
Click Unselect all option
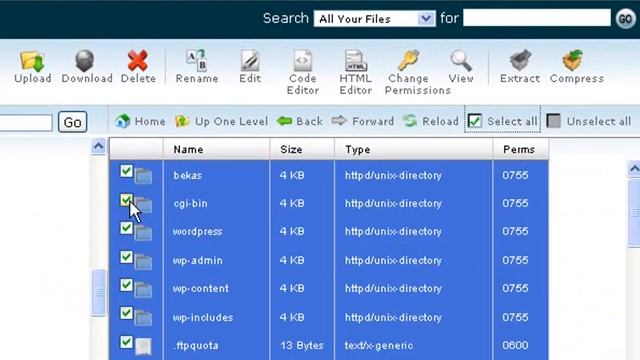click(x=589, y=121)
